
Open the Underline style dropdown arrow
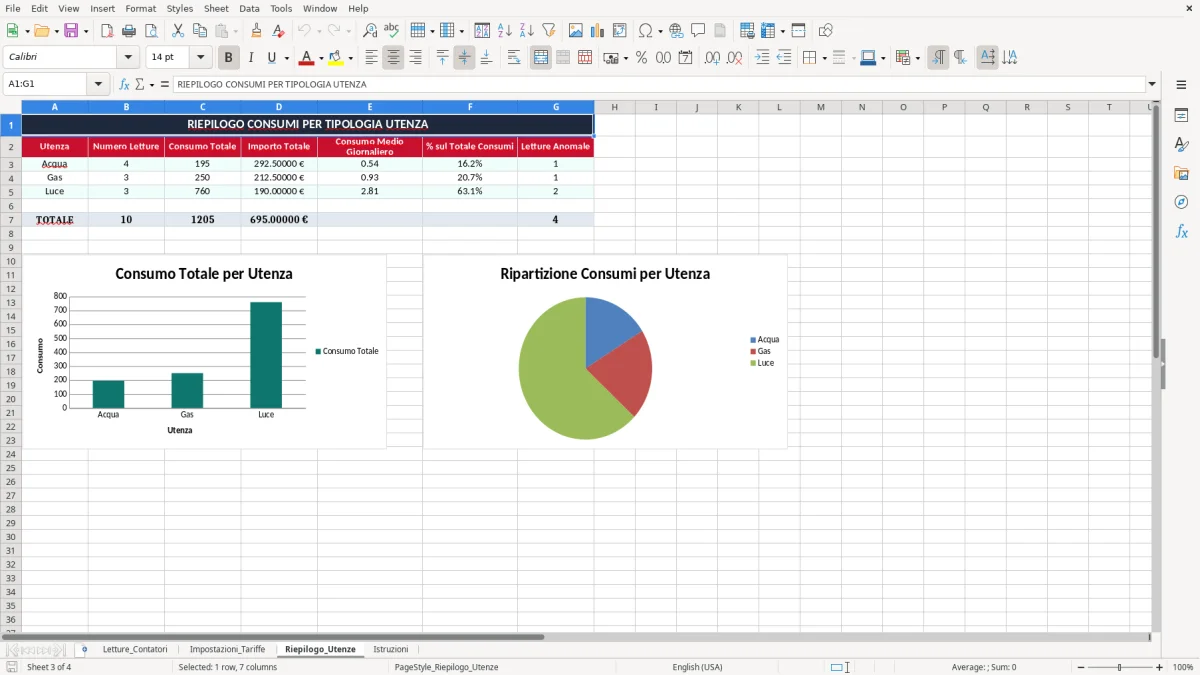(286, 58)
